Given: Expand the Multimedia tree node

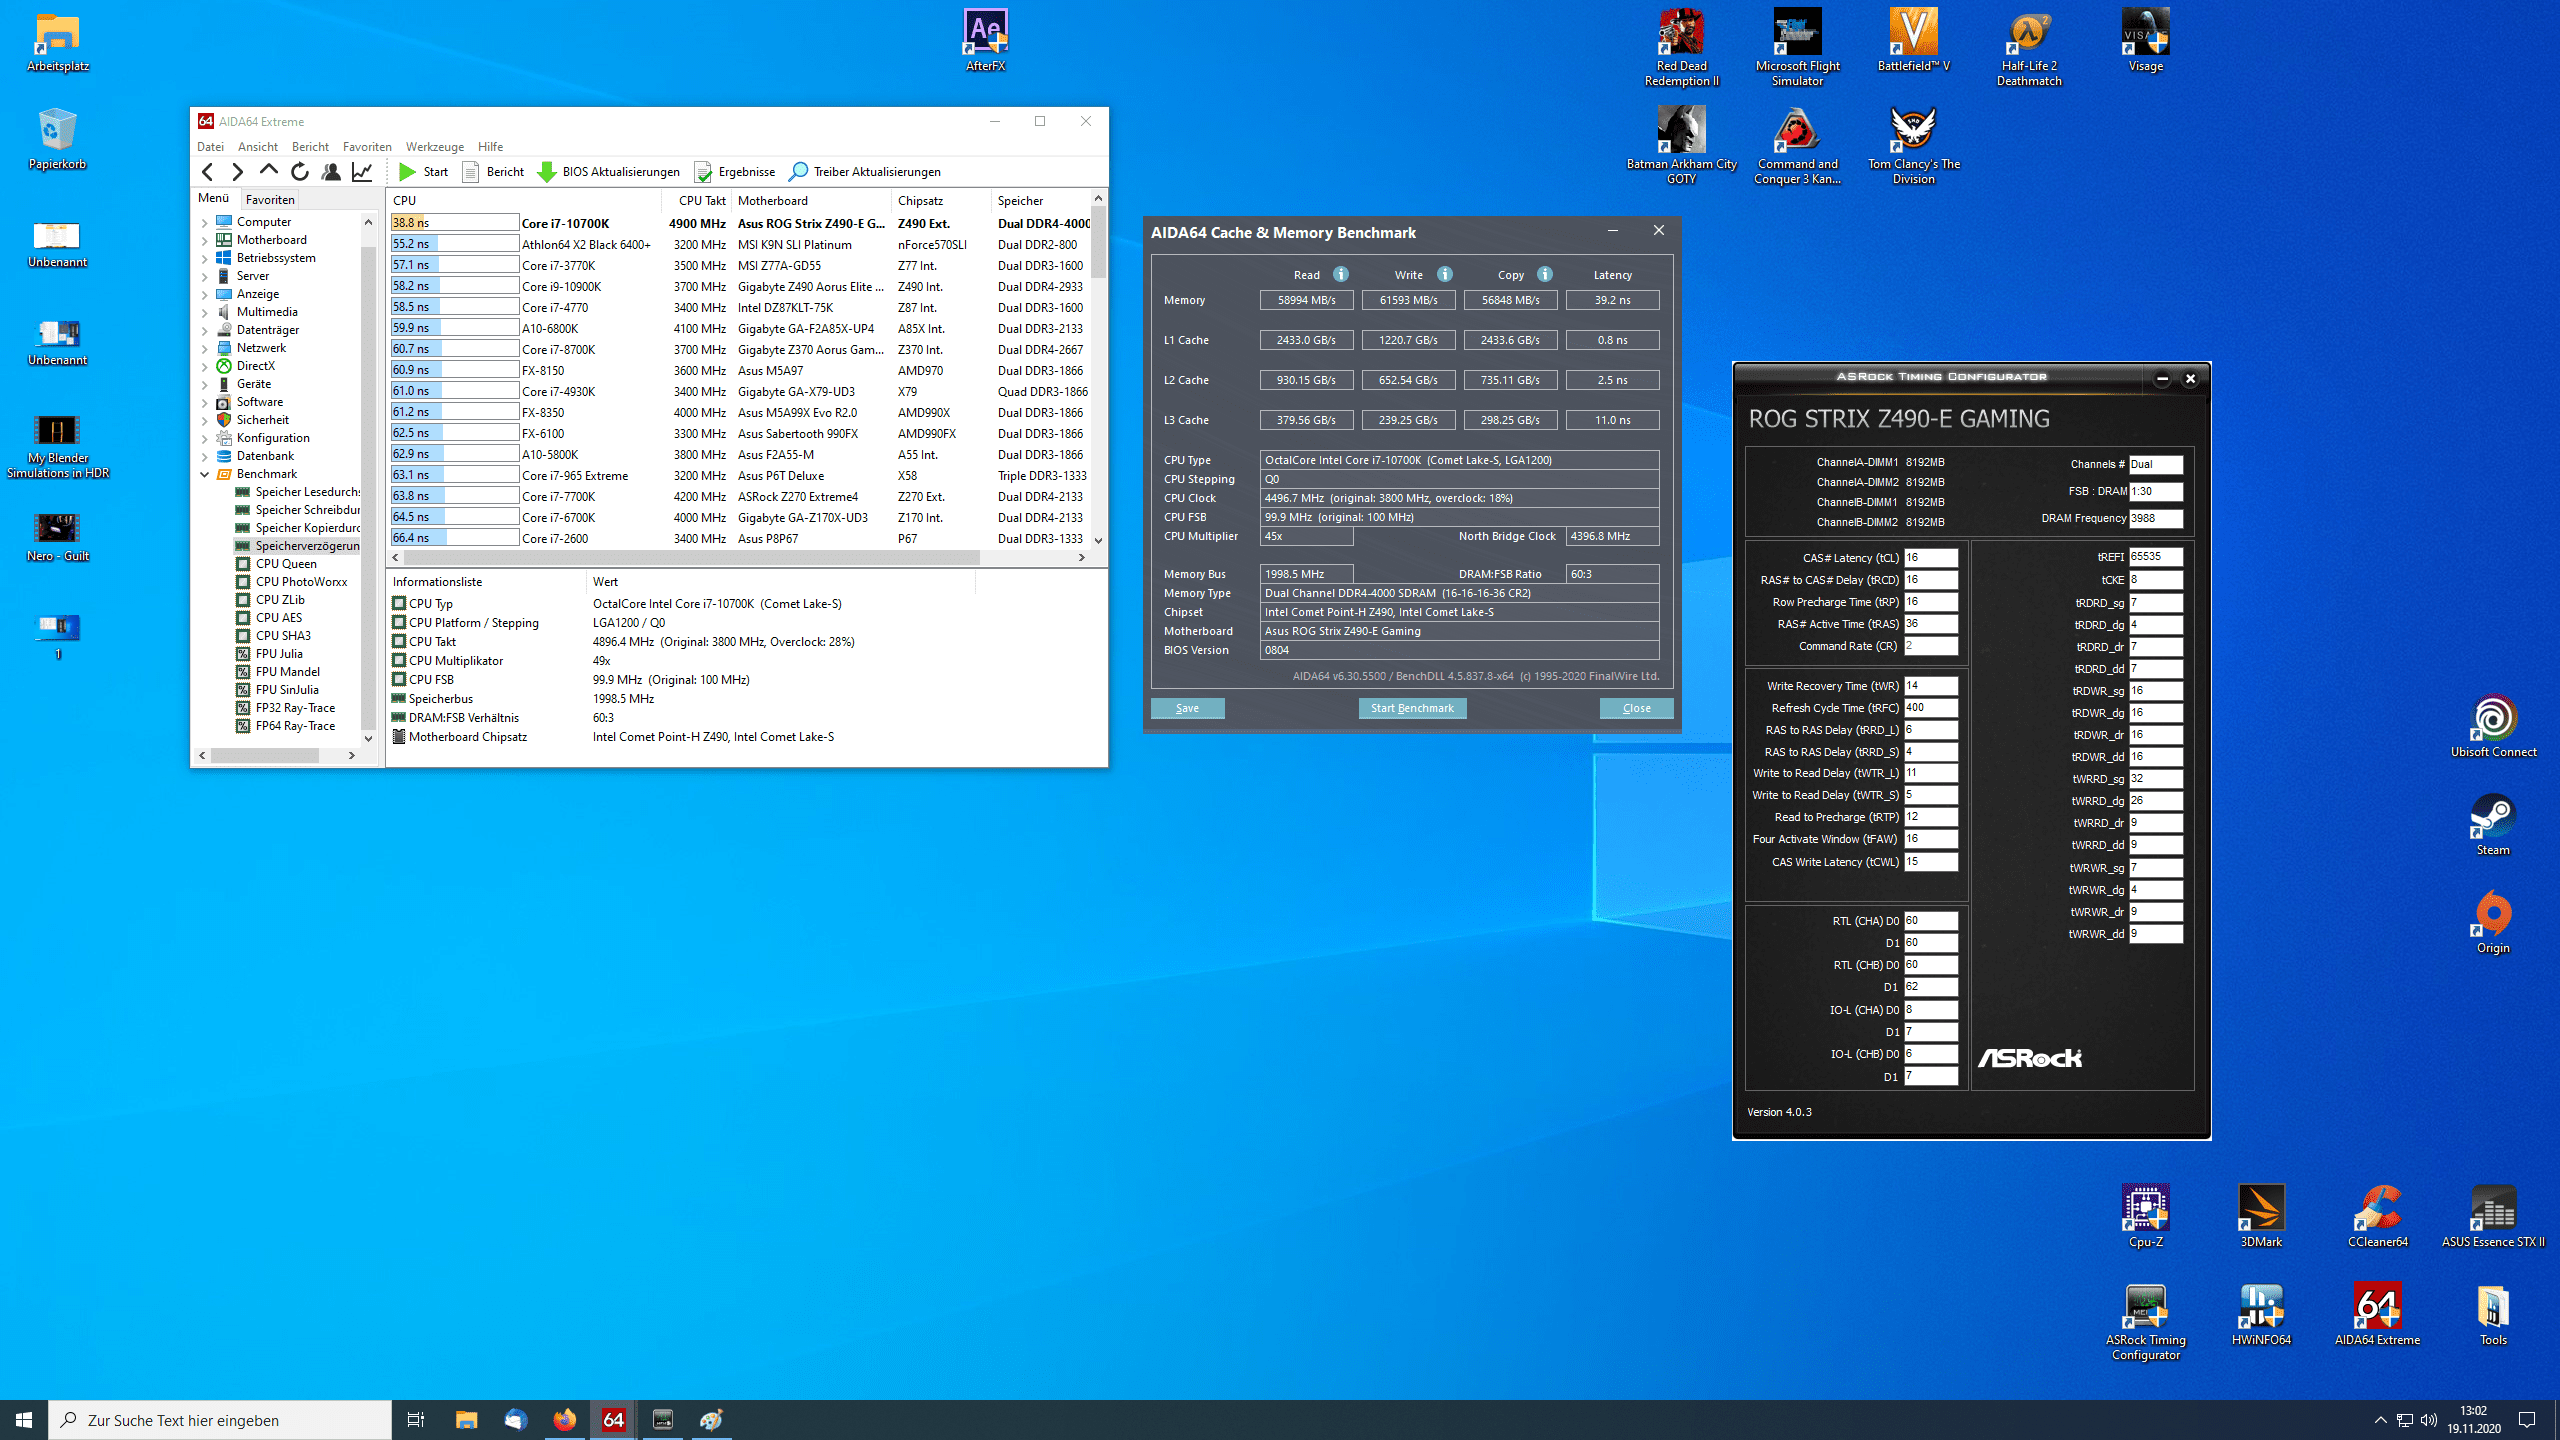Looking at the screenshot, I should click(205, 312).
